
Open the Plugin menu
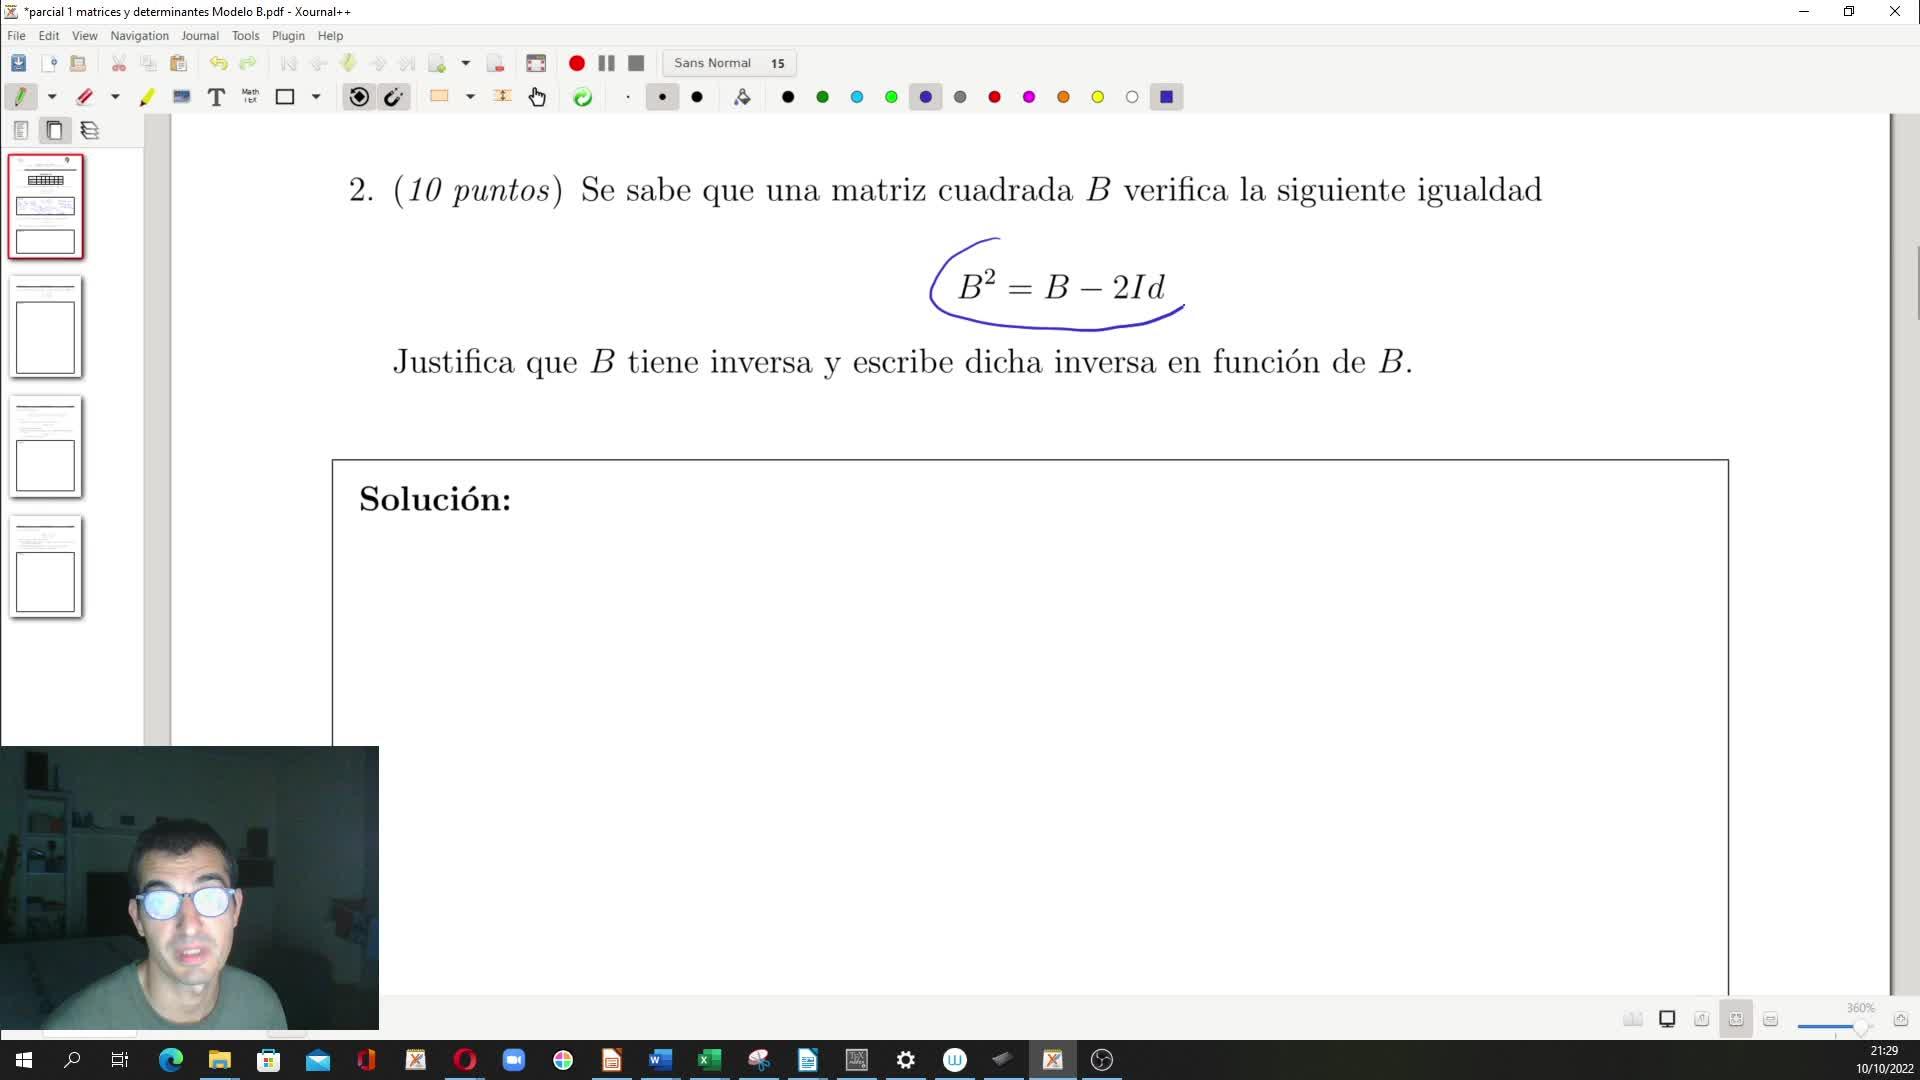click(288, 35)
